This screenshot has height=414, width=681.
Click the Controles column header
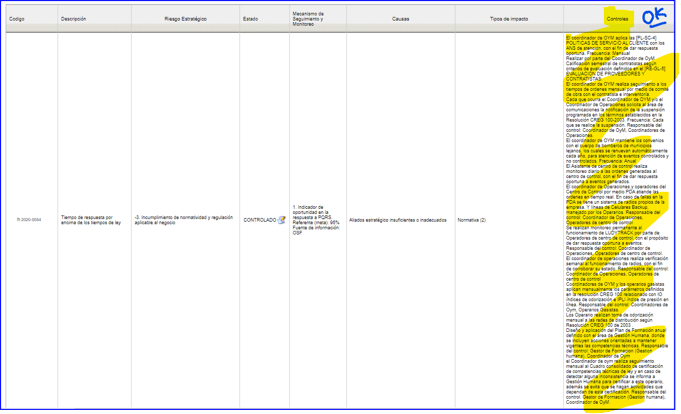[617, 19]
